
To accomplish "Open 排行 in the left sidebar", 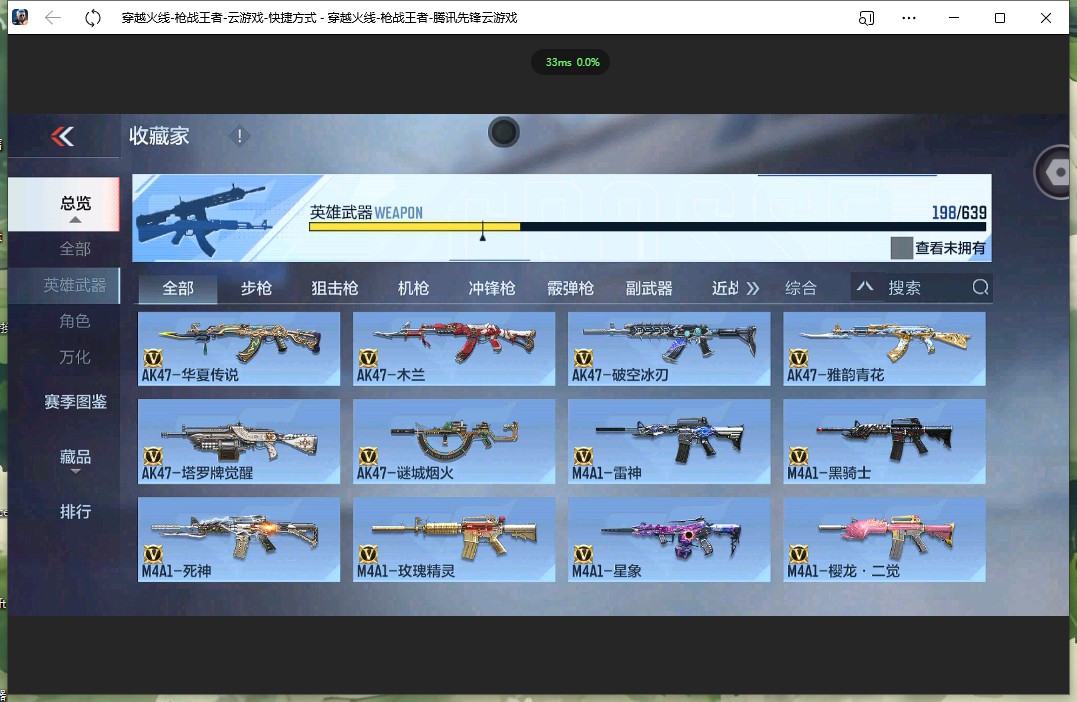I will tap(75, 512).
